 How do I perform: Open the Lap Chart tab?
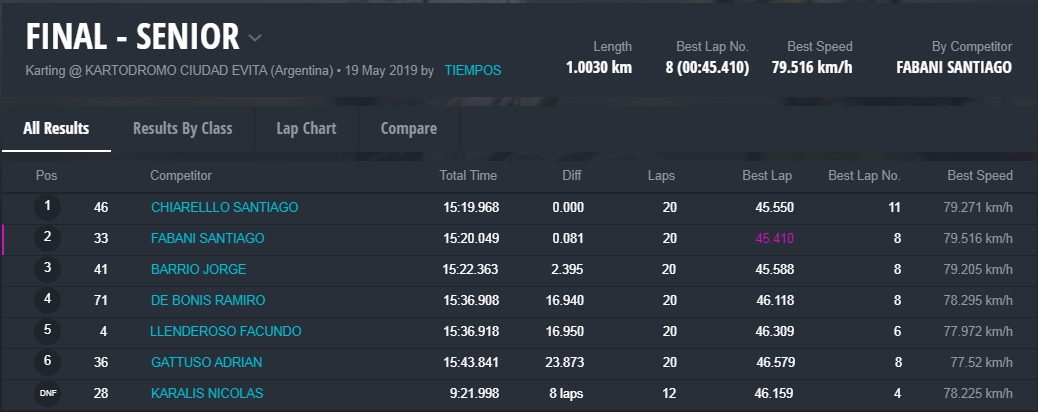pyautogui.click(x=306, y=129)
